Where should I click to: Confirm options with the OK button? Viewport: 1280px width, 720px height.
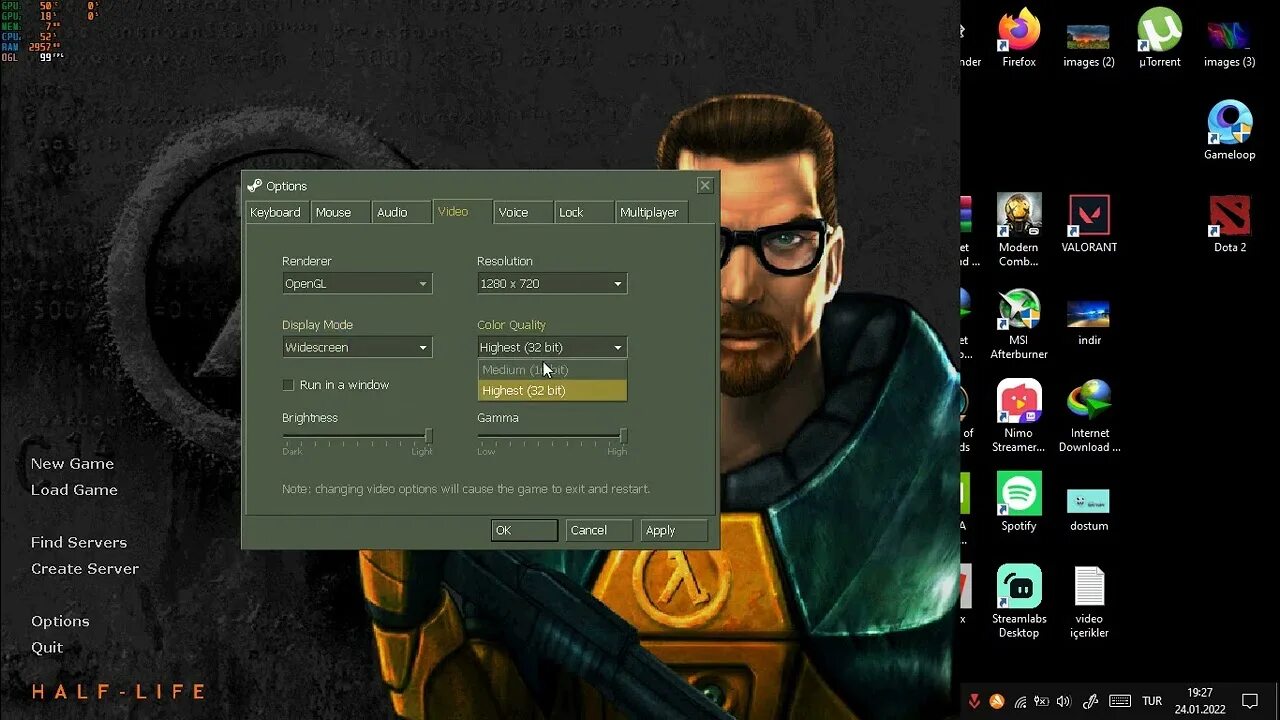pyautogui.click(x=524, y=531)
